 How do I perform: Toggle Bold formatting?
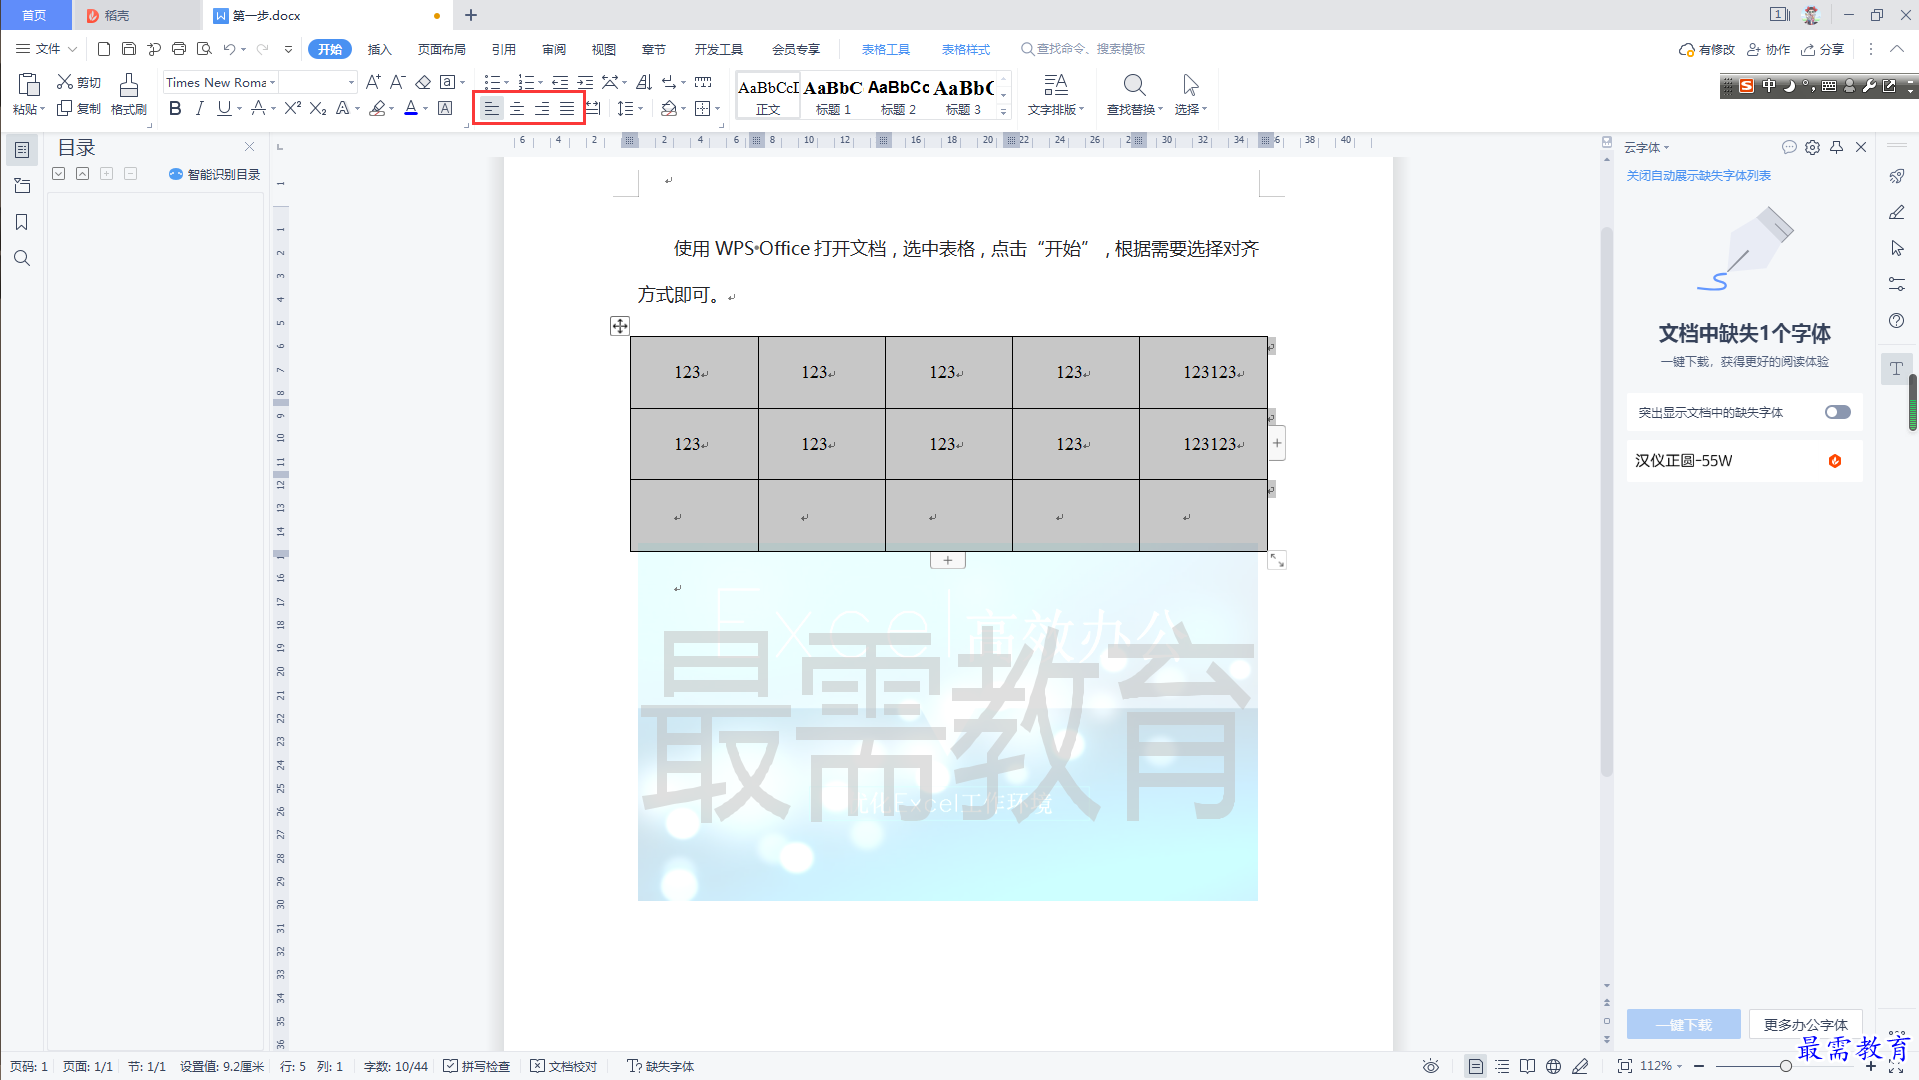pyautogui.click(x=175, y=108)
